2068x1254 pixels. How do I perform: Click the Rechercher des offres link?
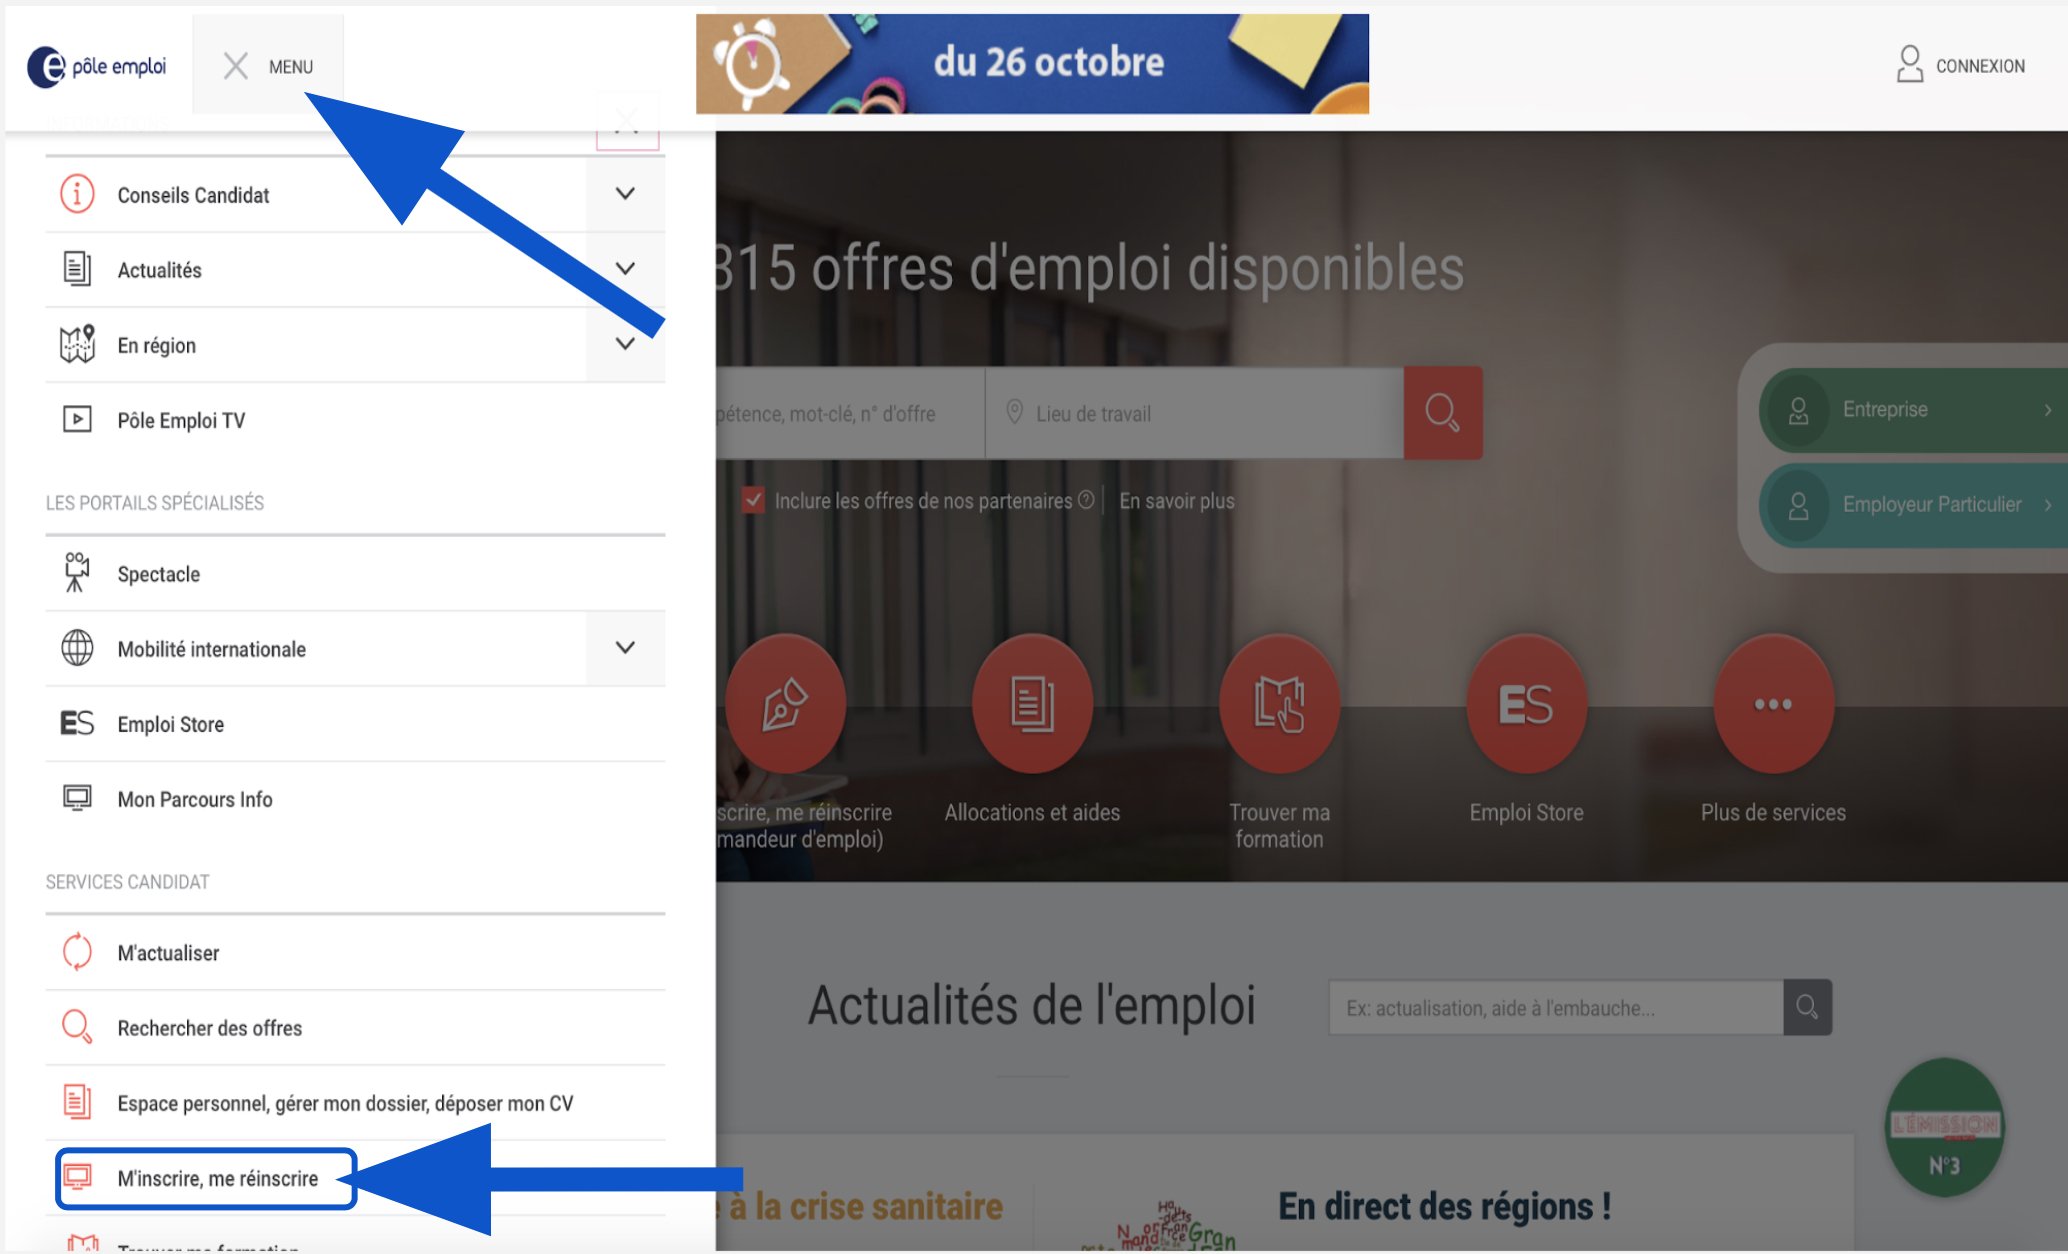(208, 1028)
